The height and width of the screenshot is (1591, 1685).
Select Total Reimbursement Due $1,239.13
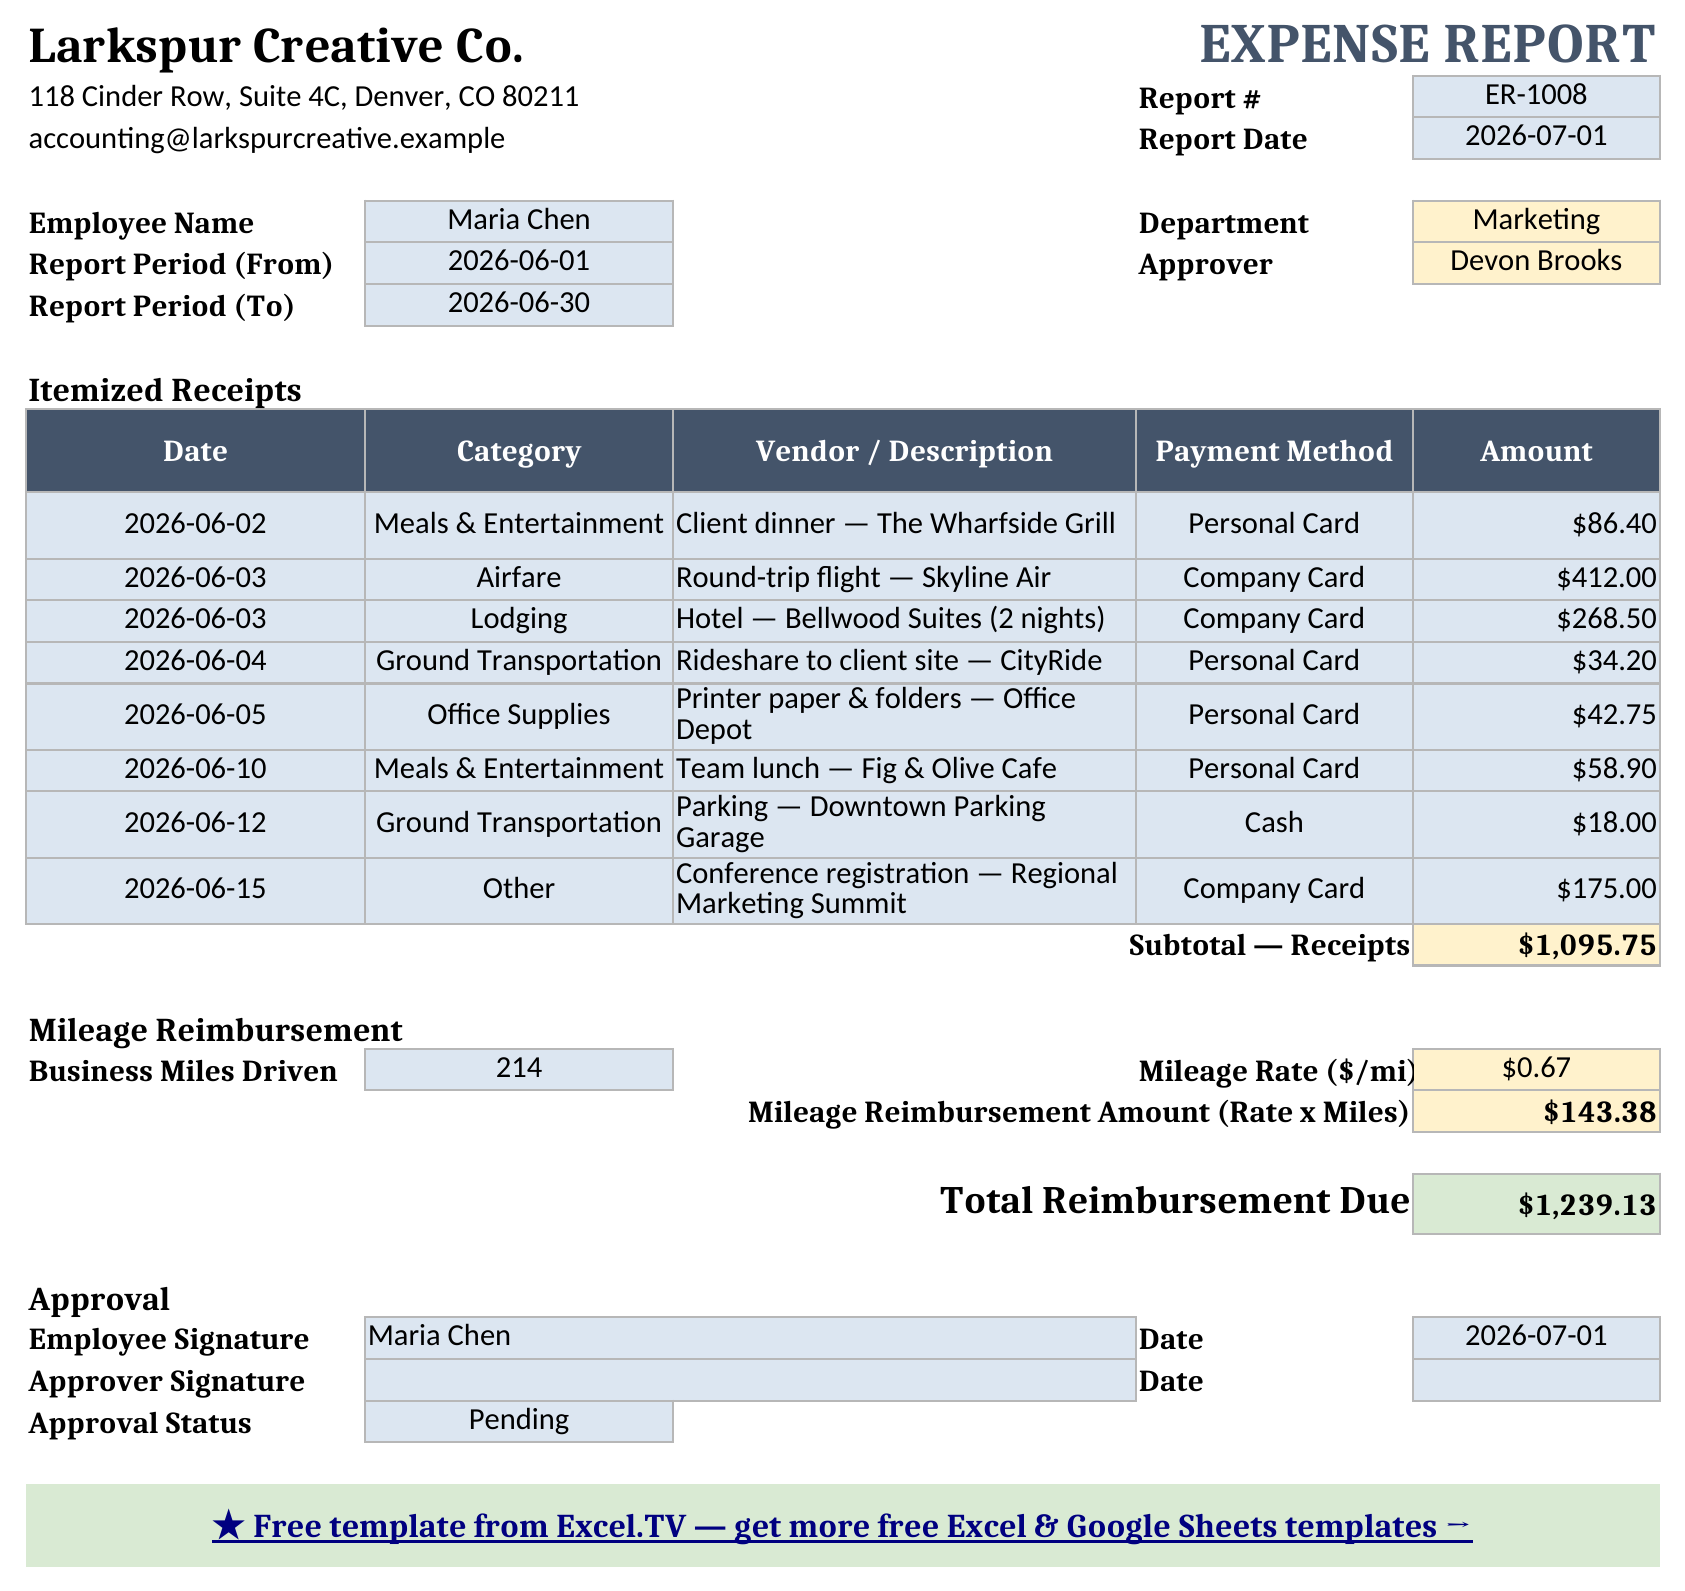tap(1536, 1204)
